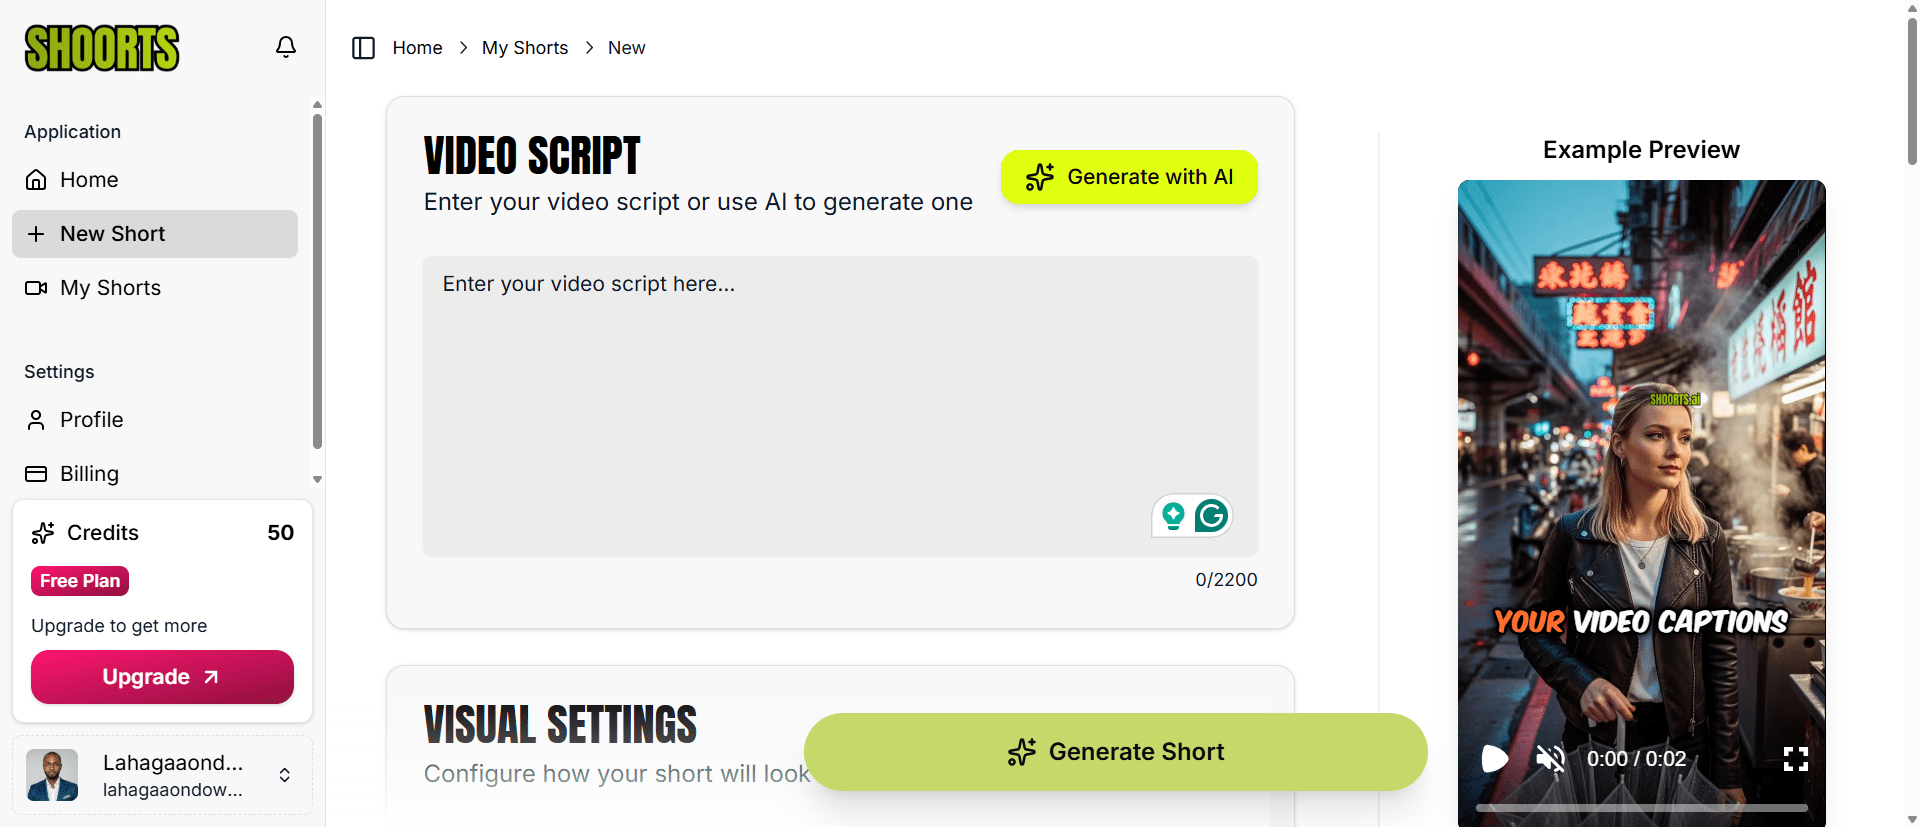This screenshot has height=827, width=1920.
Task: Open the Home breadcrumb link
Action: coord(418,47)
